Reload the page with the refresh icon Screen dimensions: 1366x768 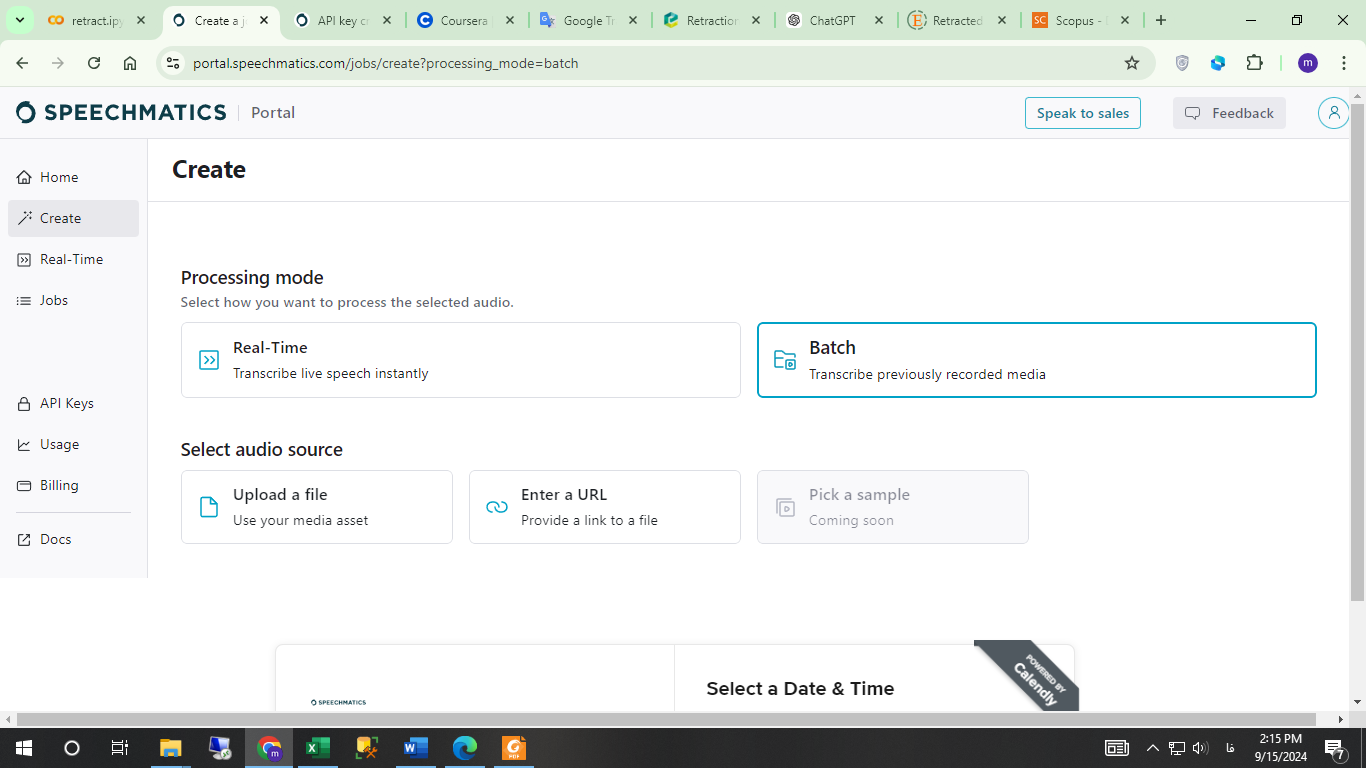coord(94,63)
